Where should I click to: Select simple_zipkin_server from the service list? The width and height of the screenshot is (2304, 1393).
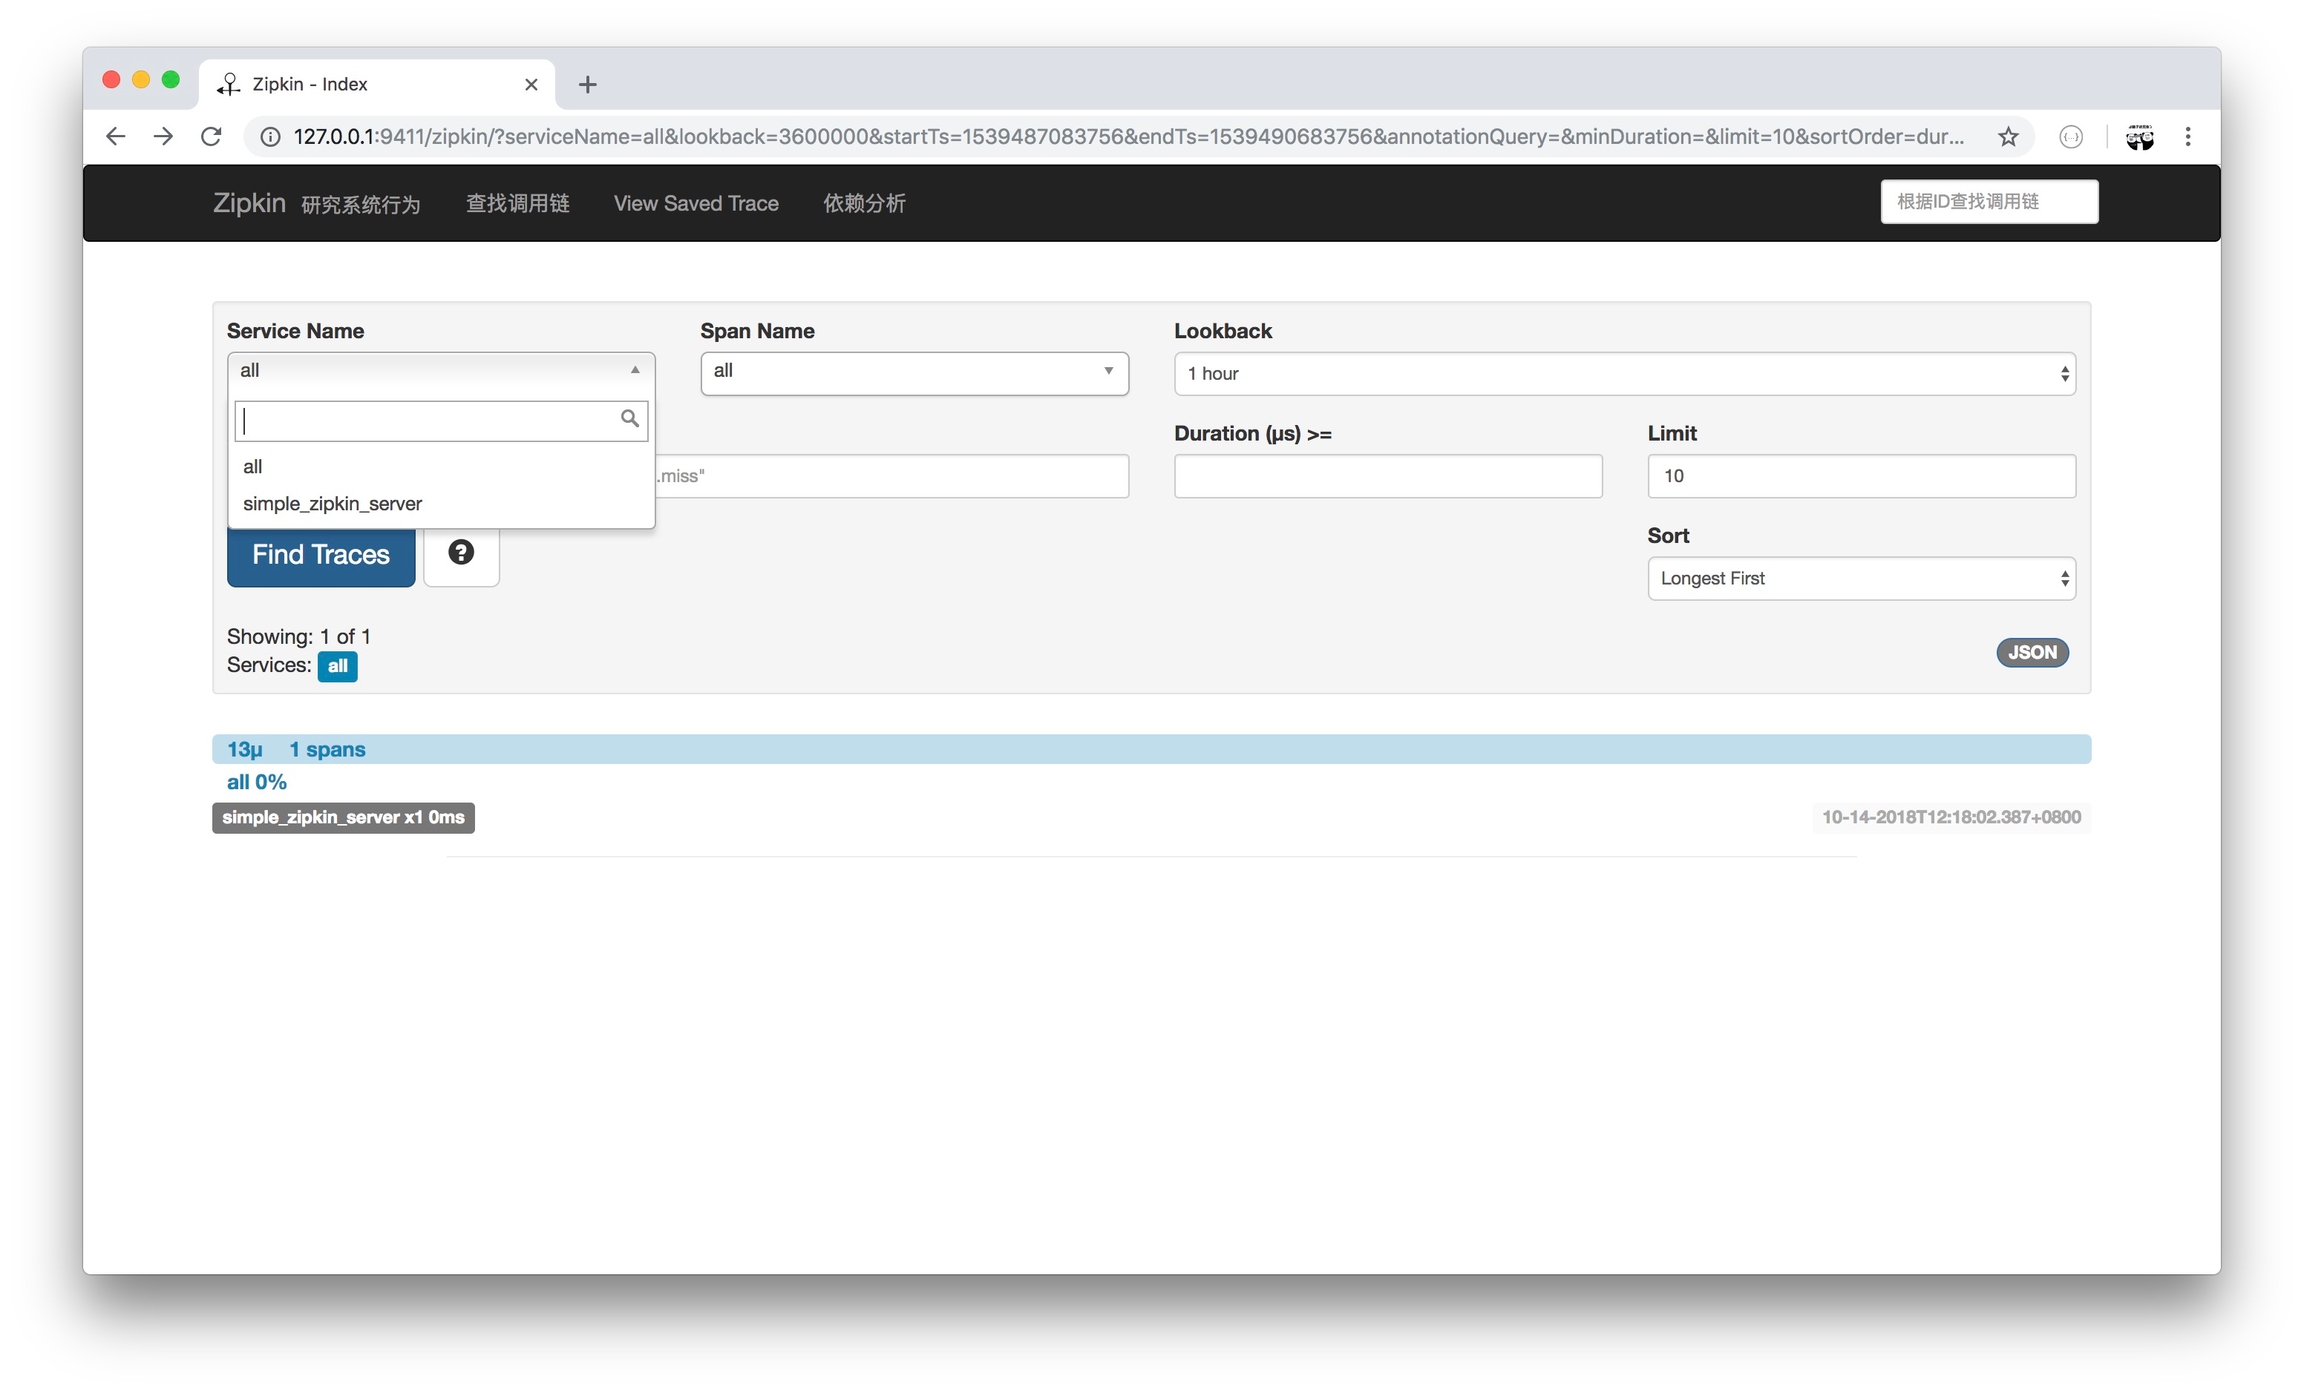click(x=332, y=503)
